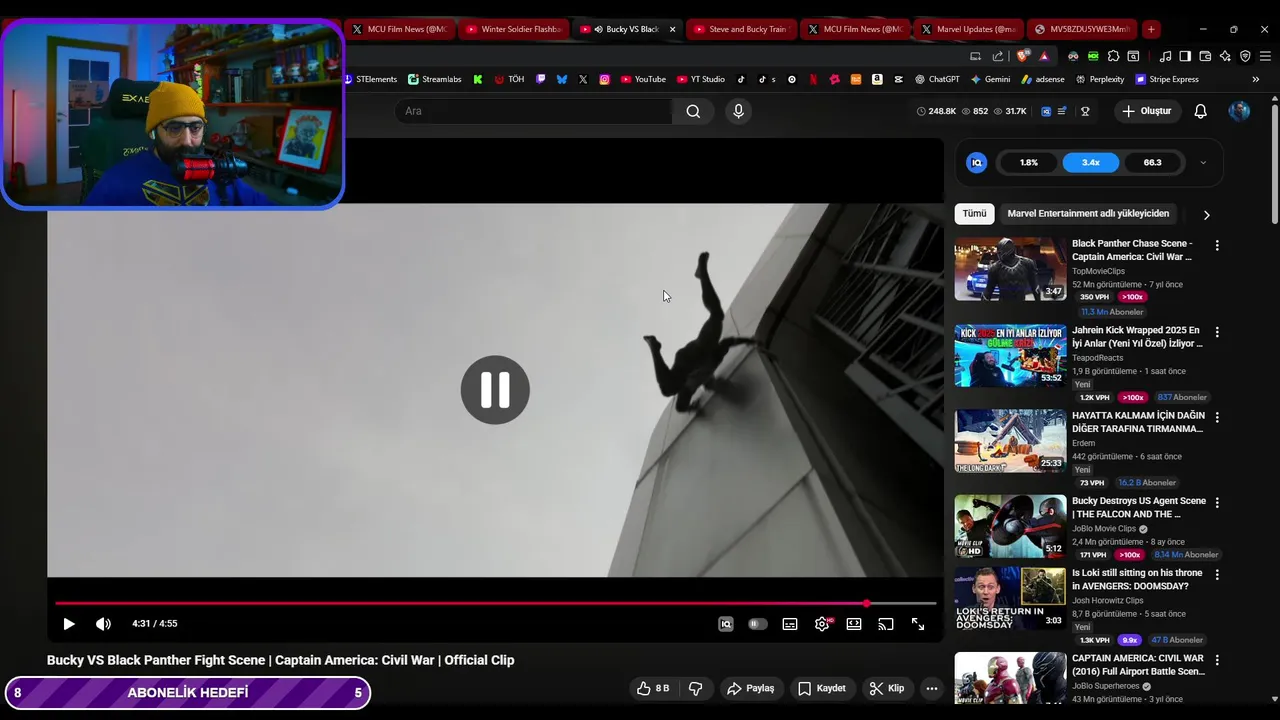Click Kaydet to save video

(822, 688)
